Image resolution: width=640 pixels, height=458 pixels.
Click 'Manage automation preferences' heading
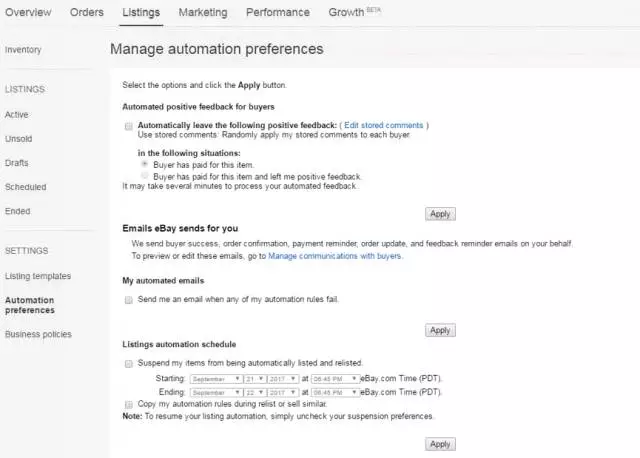(x=217, y=49)
